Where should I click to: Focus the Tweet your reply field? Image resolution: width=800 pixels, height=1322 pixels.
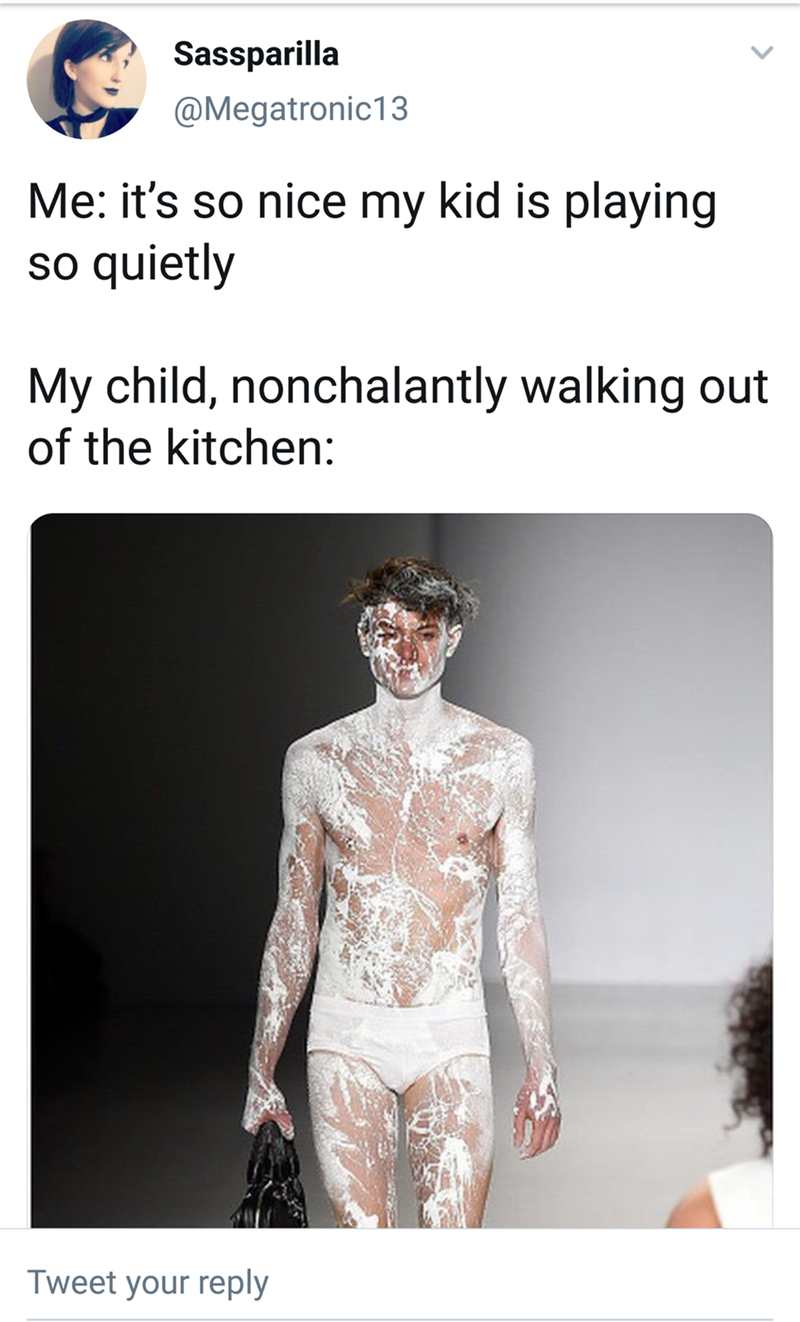pyautogui.click(x=400, y=1282)
